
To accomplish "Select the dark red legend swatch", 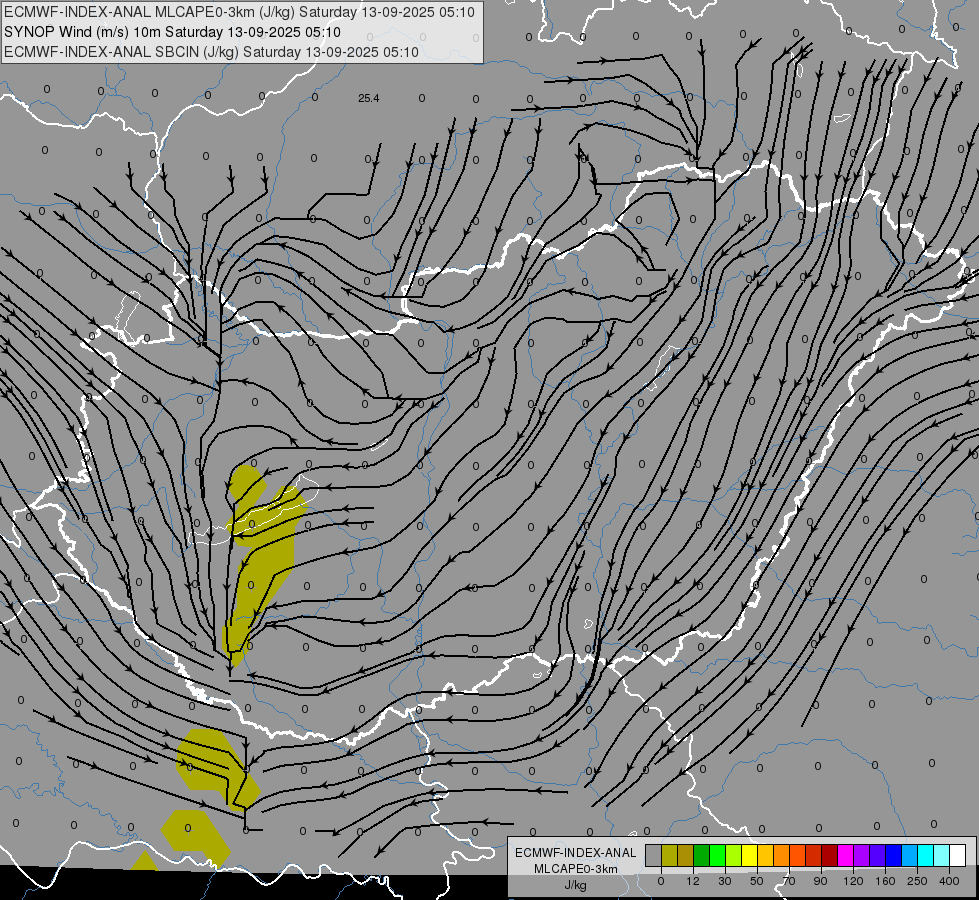I will pos(829,855).
